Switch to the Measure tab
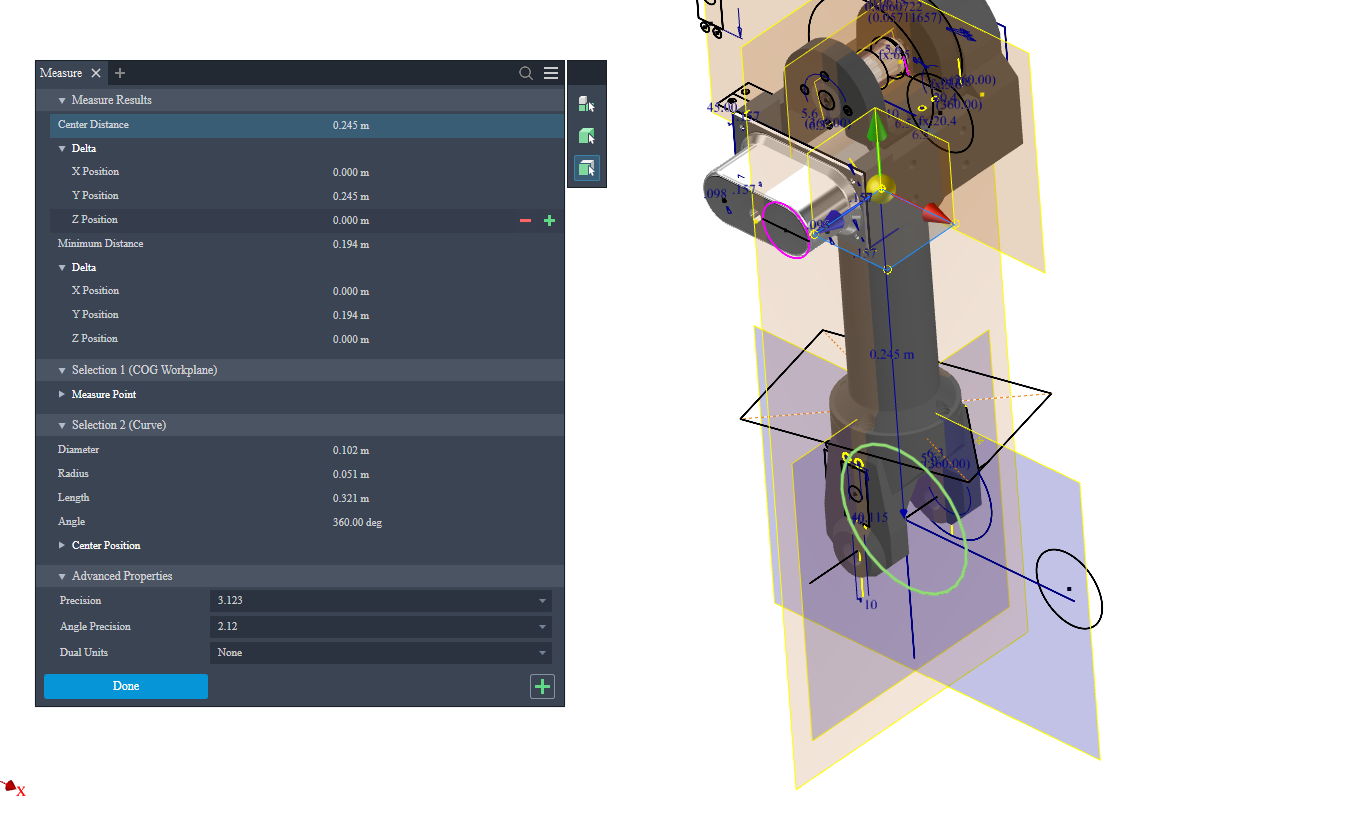The width and height of the screenshot is (1369, 815). pyautogui.click(x=61, y=73)
